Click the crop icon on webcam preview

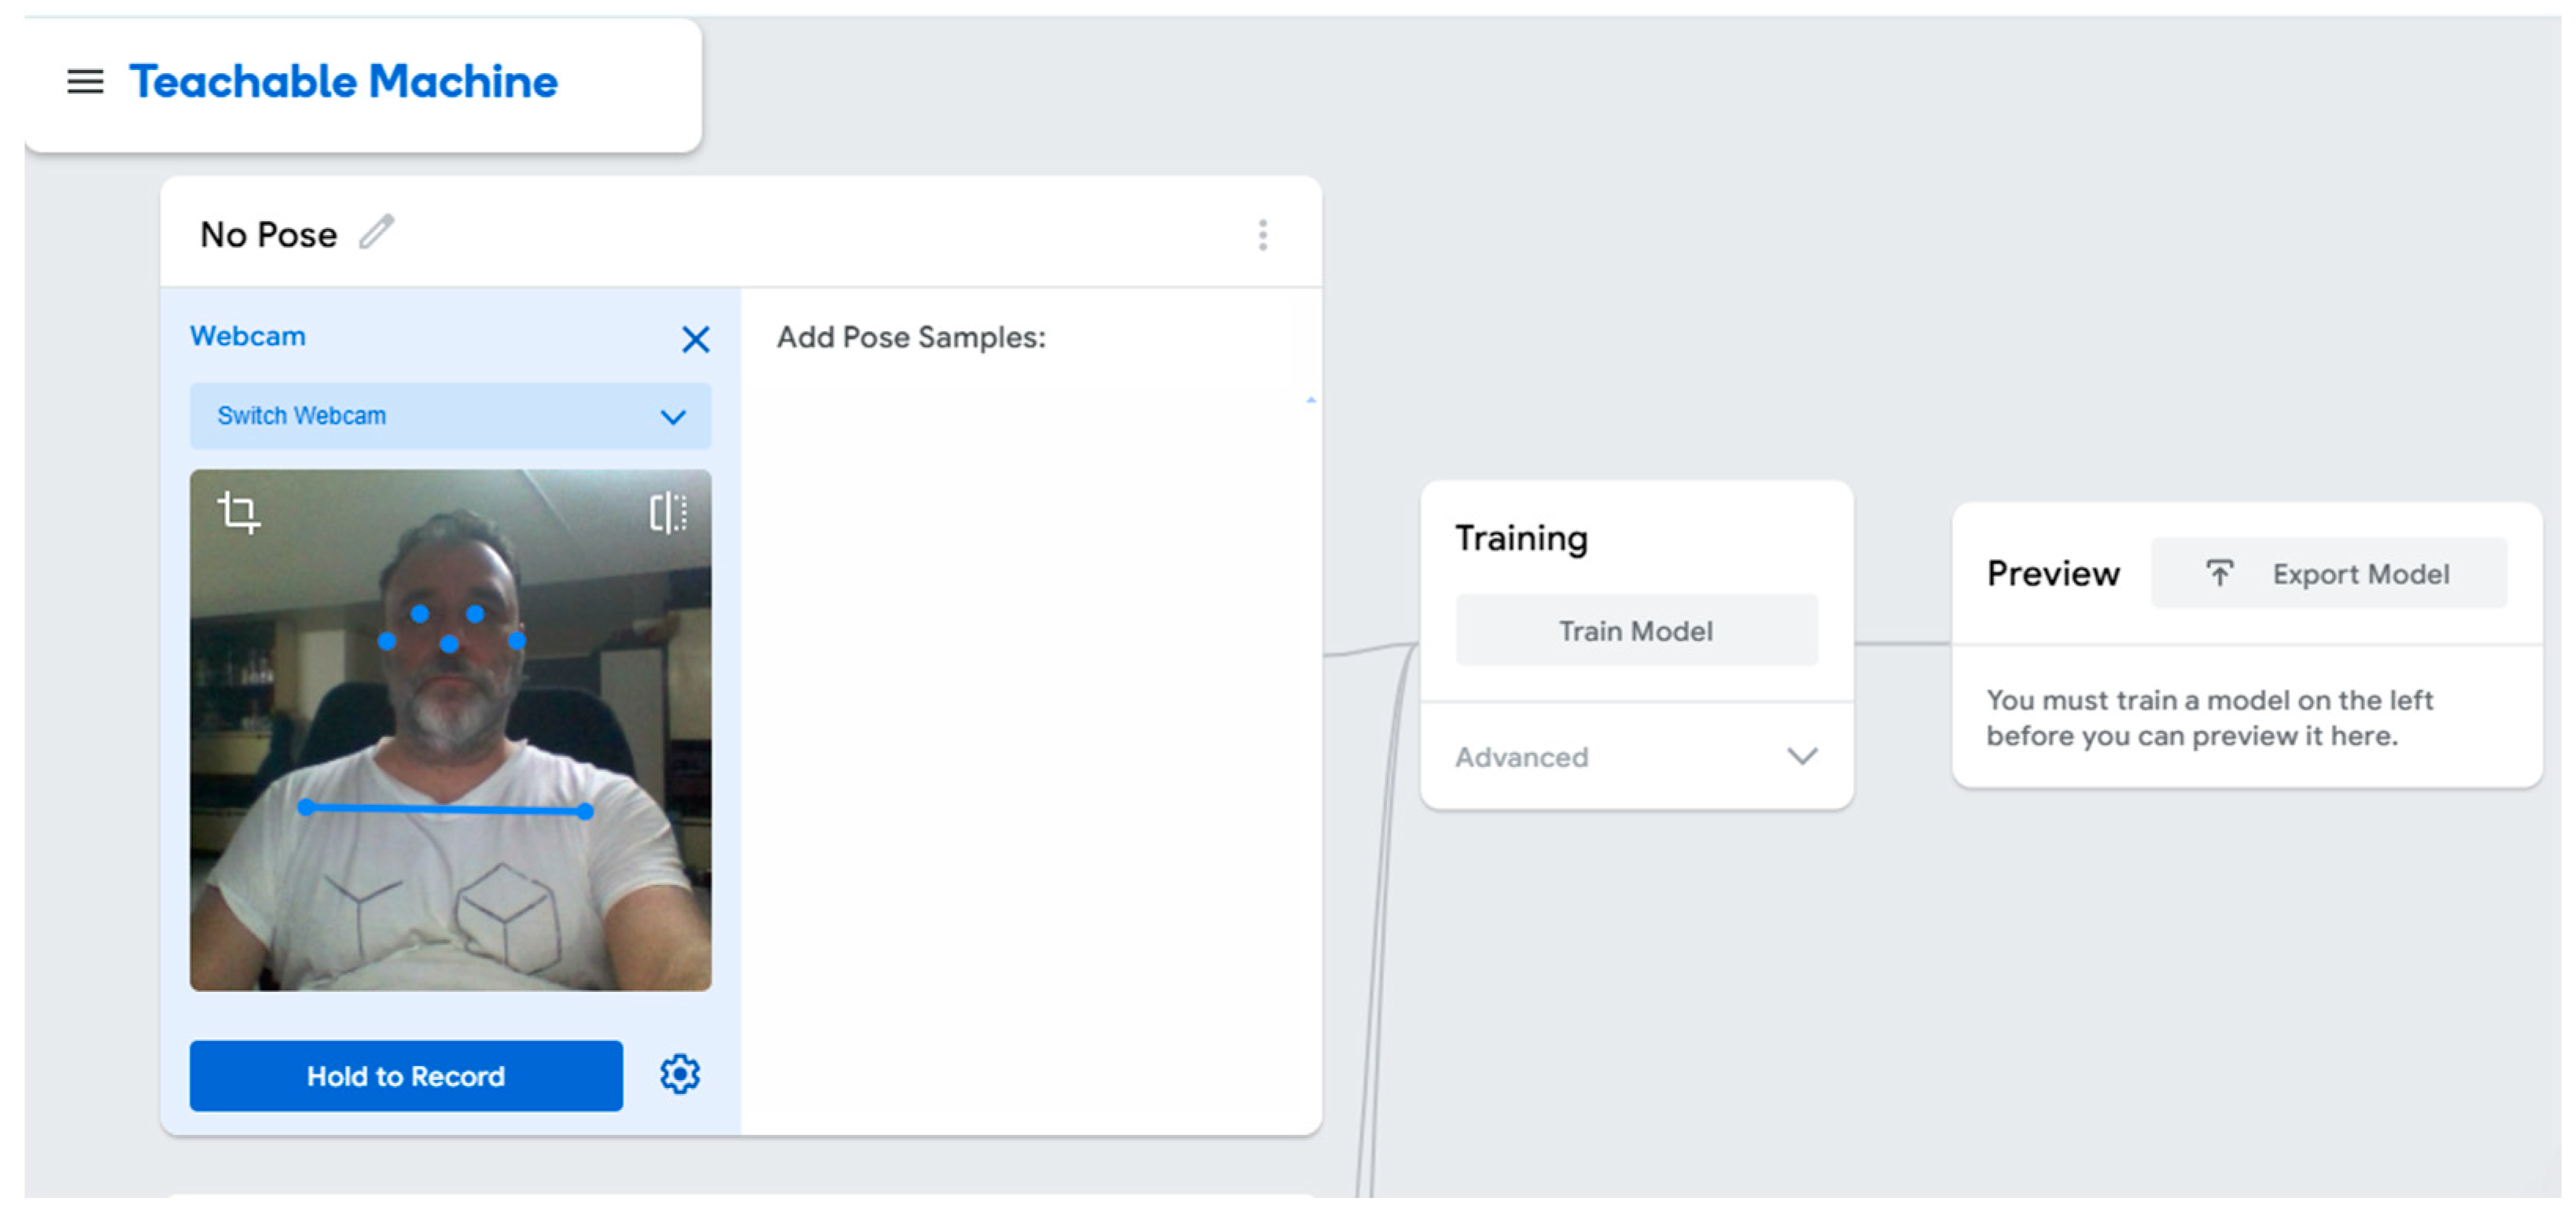click(x=239, y=512)
